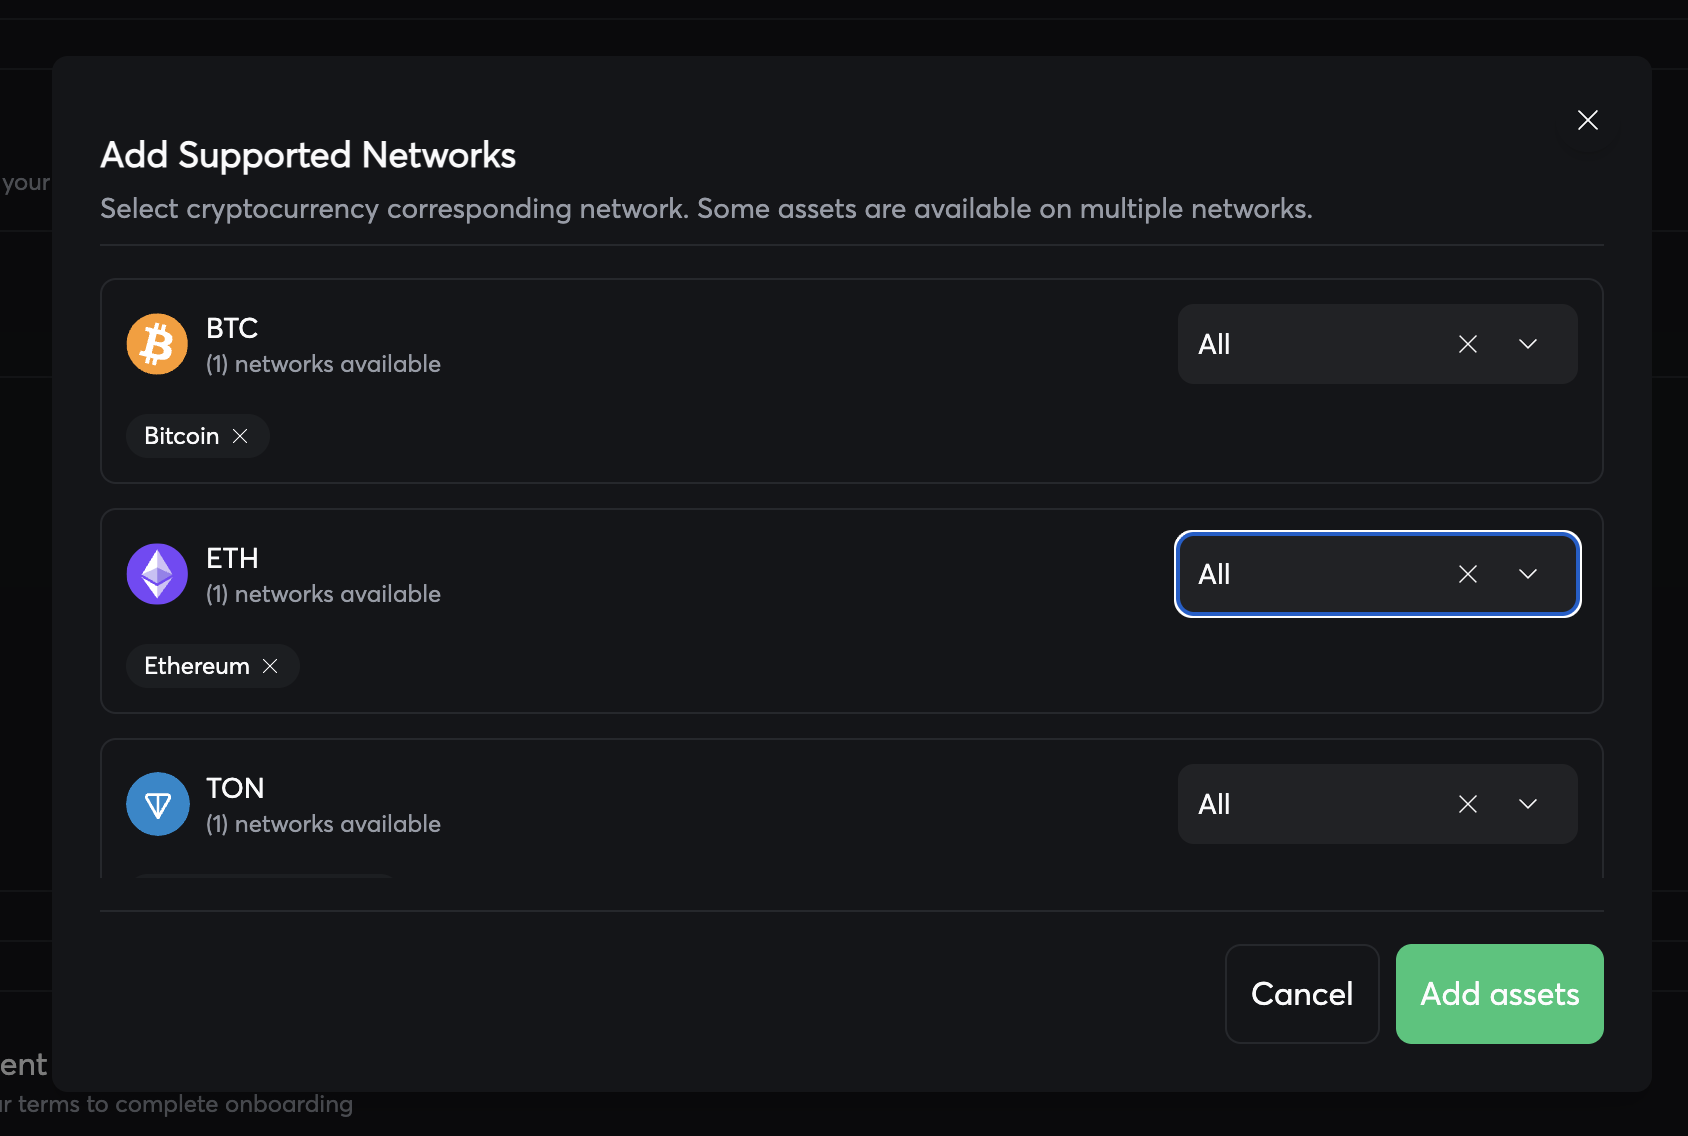
Task: Close the Add Supported Networks dialog
Action: [1587, 120]
